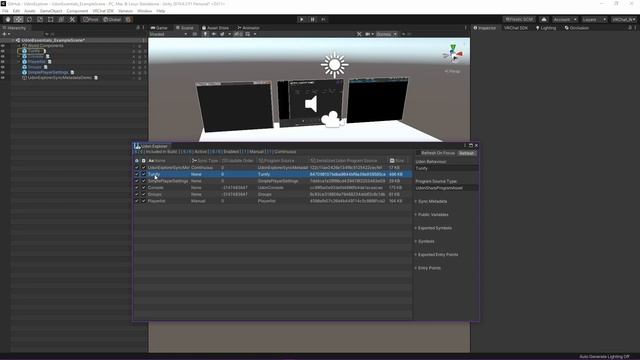Click the Refresh button in Udon Explorer
This screenshot has height=360, width=640.
[467, 153]
